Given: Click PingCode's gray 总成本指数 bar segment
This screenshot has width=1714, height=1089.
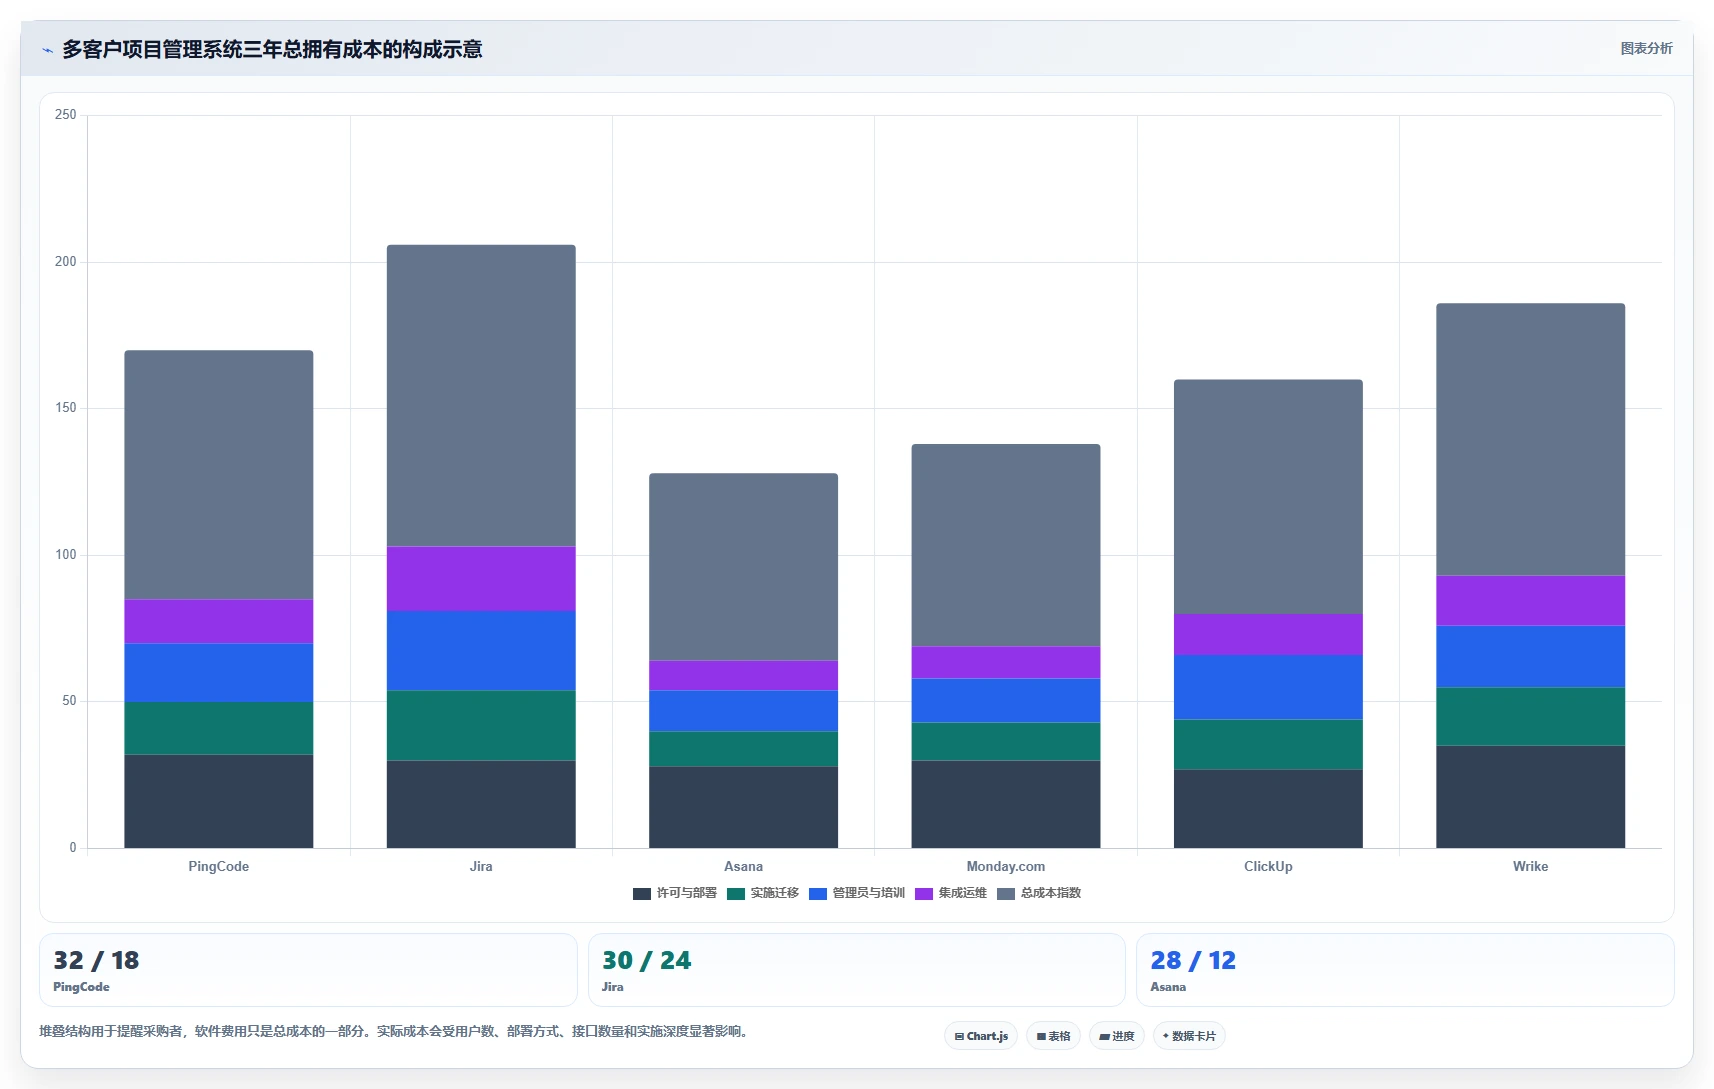Looking at the screenshot, I should pyautogui.click(x=219, y=475).
